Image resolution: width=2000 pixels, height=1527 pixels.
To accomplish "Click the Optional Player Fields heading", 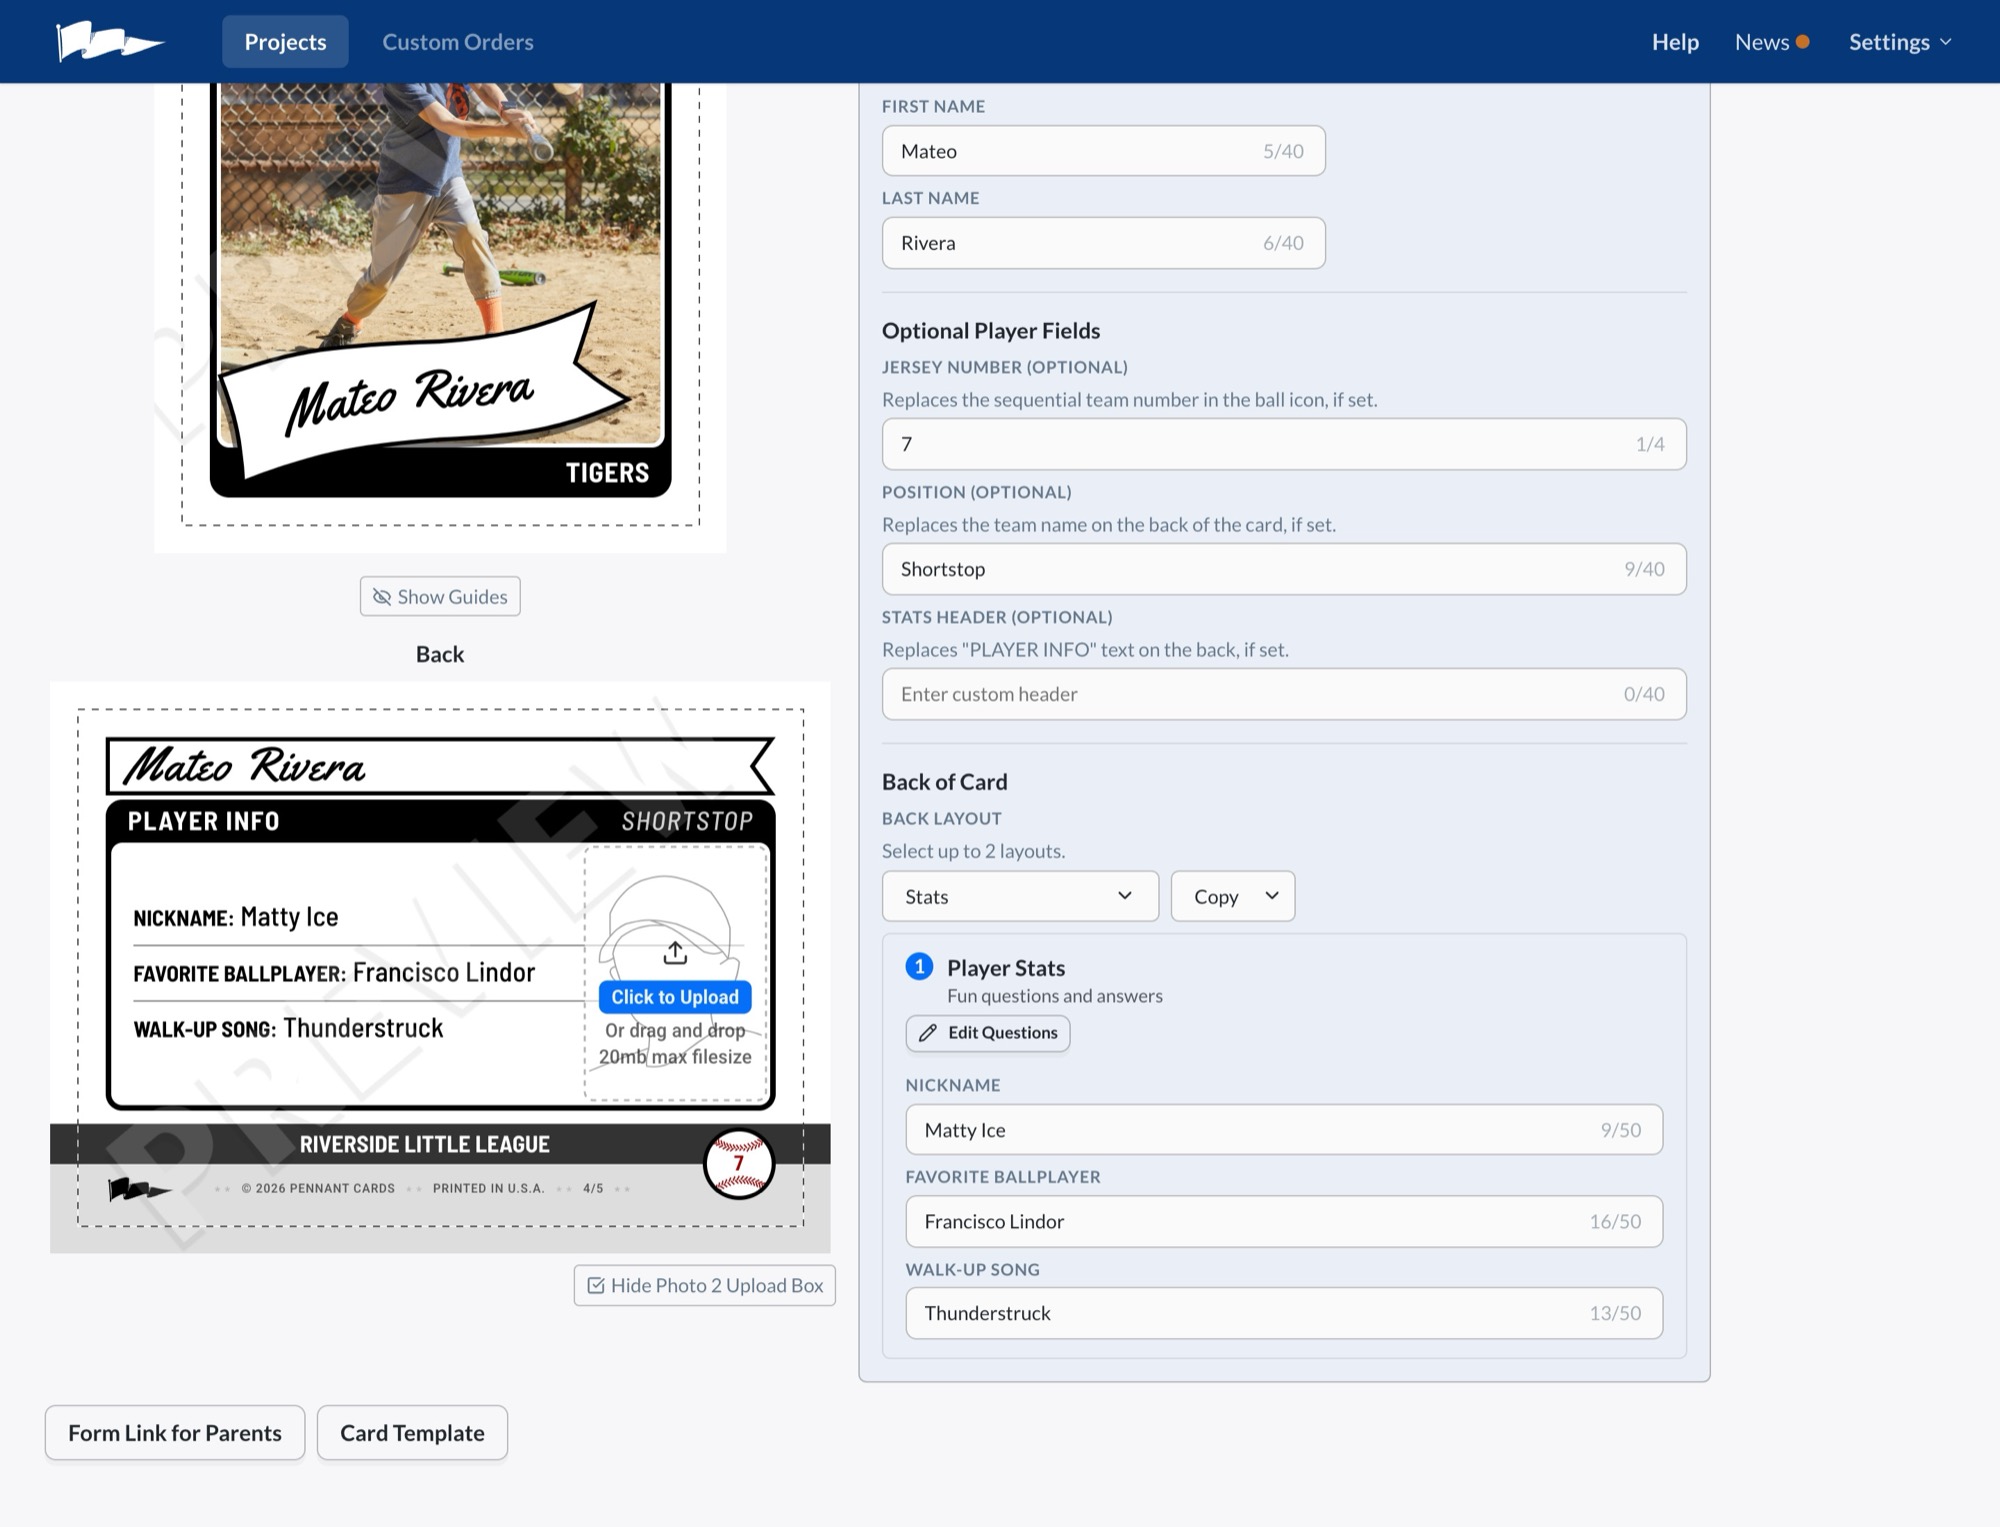I will pyautogui.click(x=991, y=331).
